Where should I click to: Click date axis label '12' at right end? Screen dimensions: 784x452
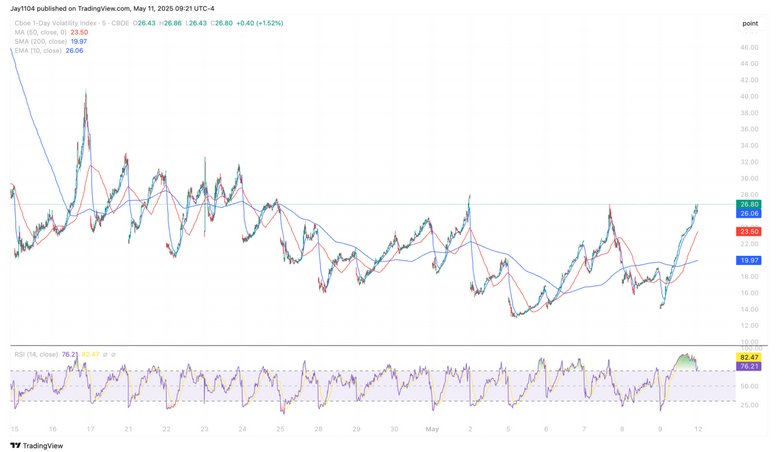pyautogui.click(x=698, y=429)
